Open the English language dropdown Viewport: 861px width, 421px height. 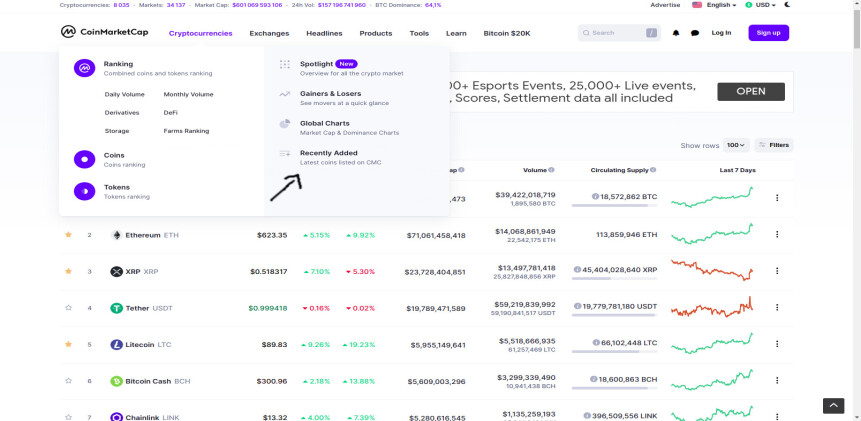(x=714, y=5)
